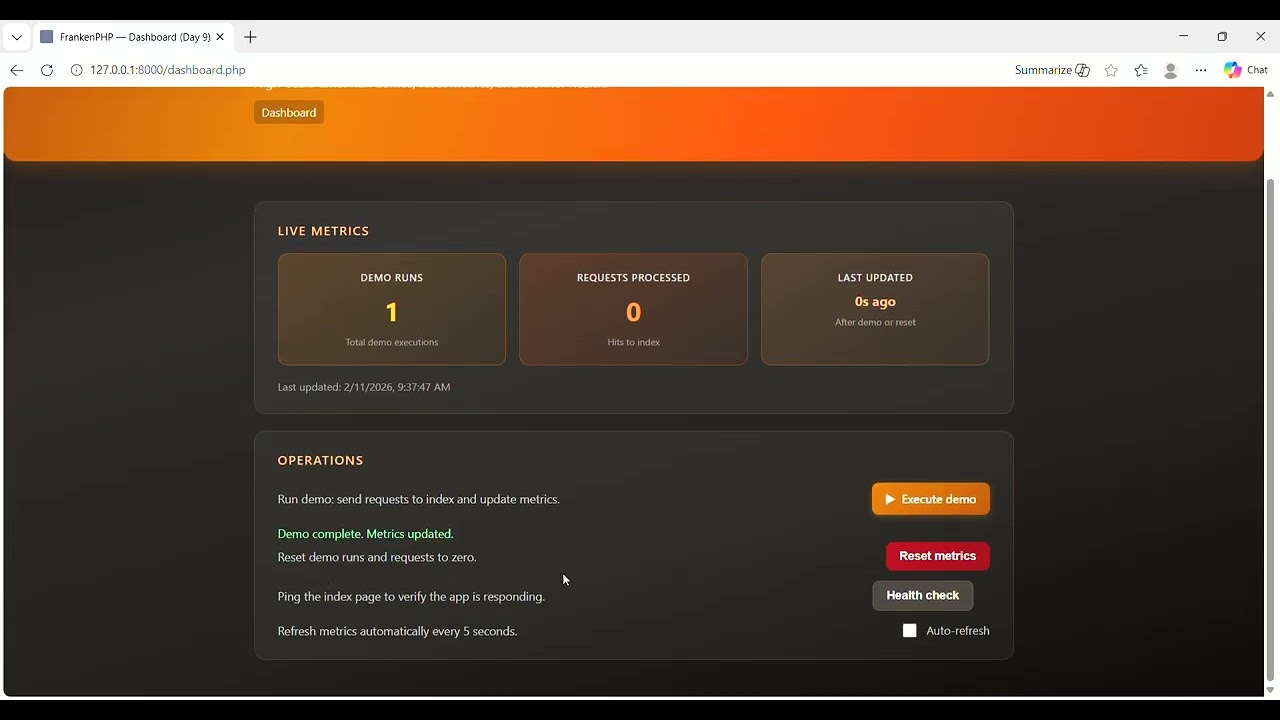Viewport: 1280px width, 720px height.
Task: Click the scrollbar up arrow
Action: point(1270,93)
